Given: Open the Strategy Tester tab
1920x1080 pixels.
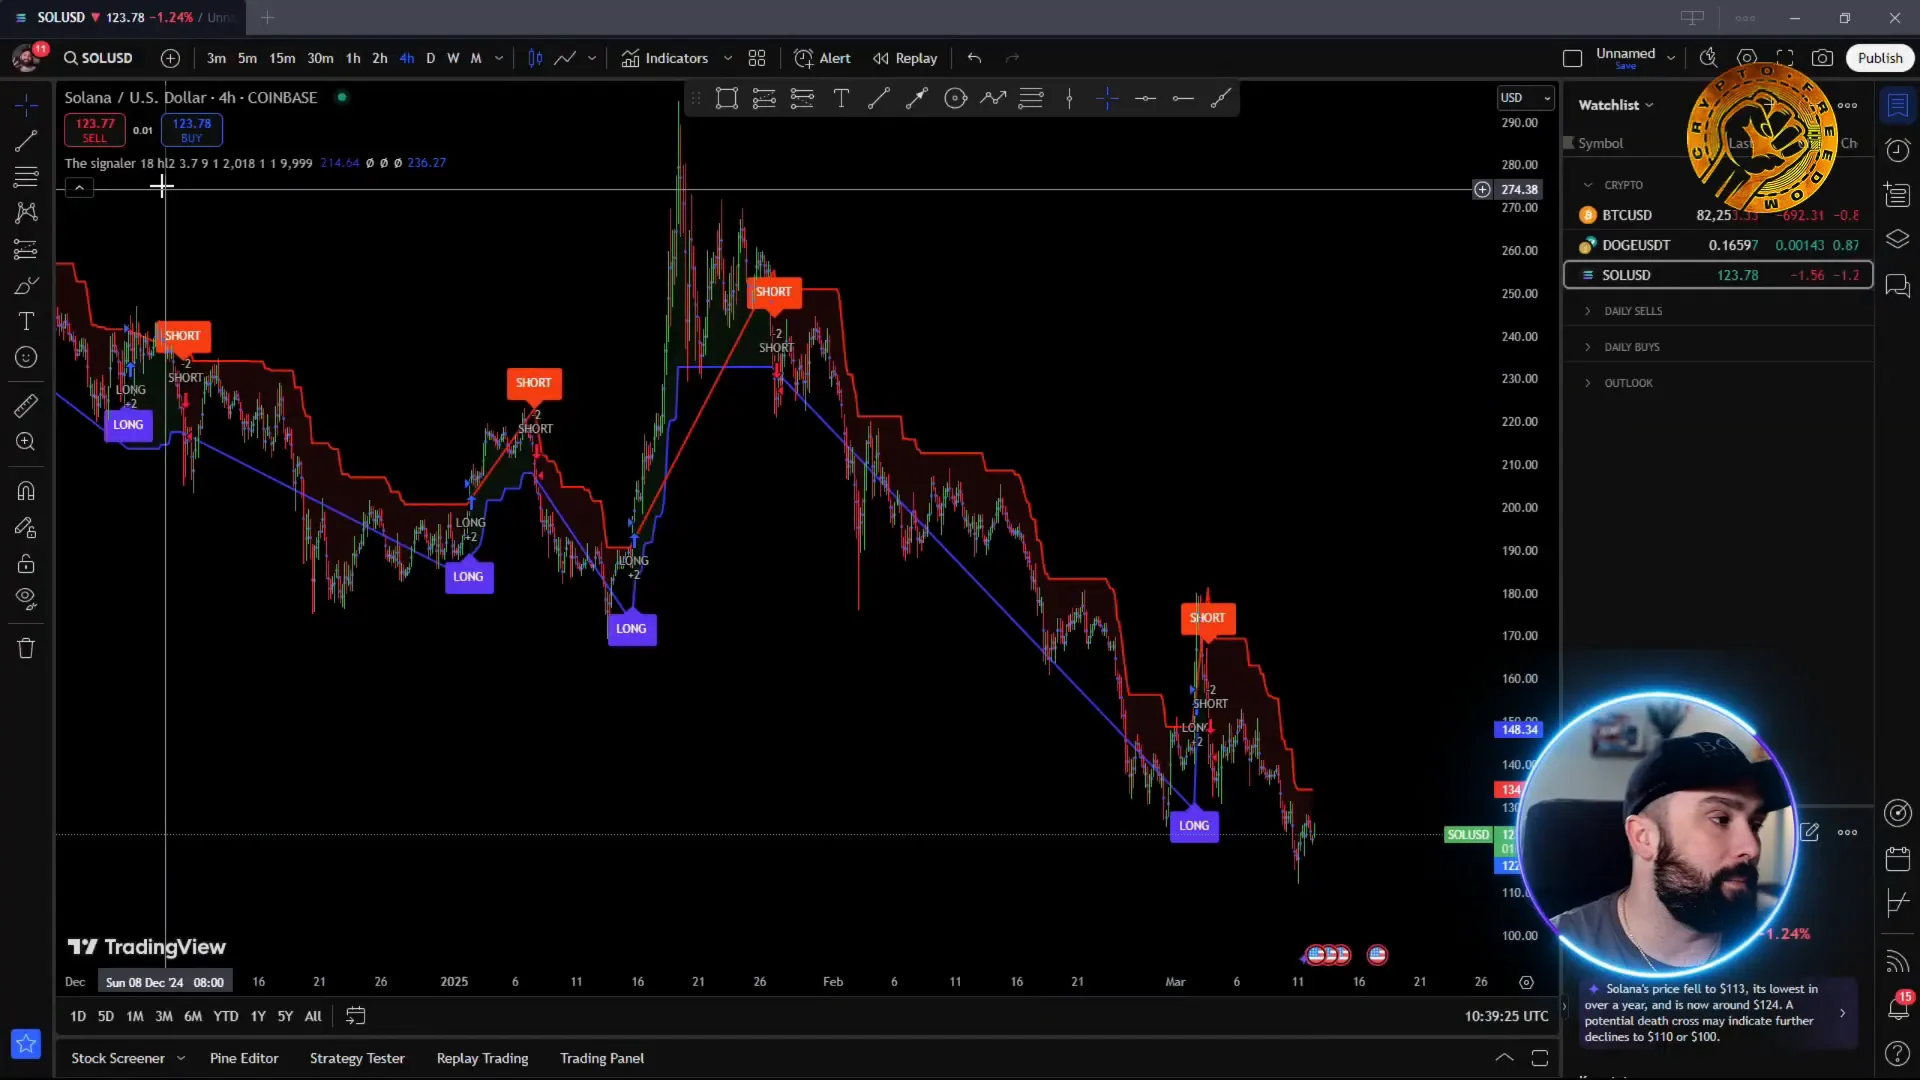Looking at the screenshot, I should [x=357, y=1058].
